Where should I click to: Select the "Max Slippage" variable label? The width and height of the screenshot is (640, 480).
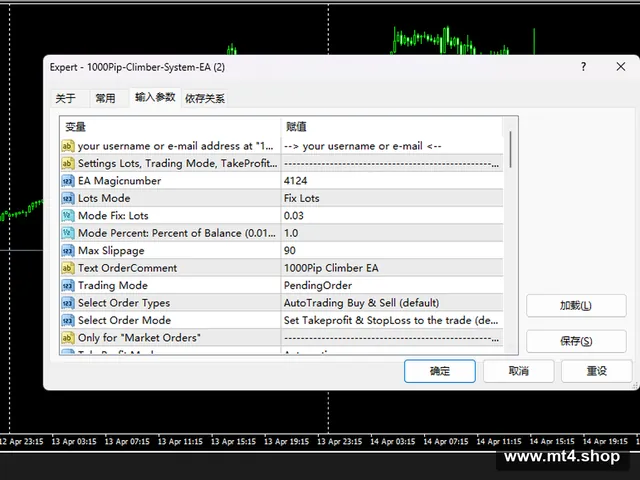[111, 251]
